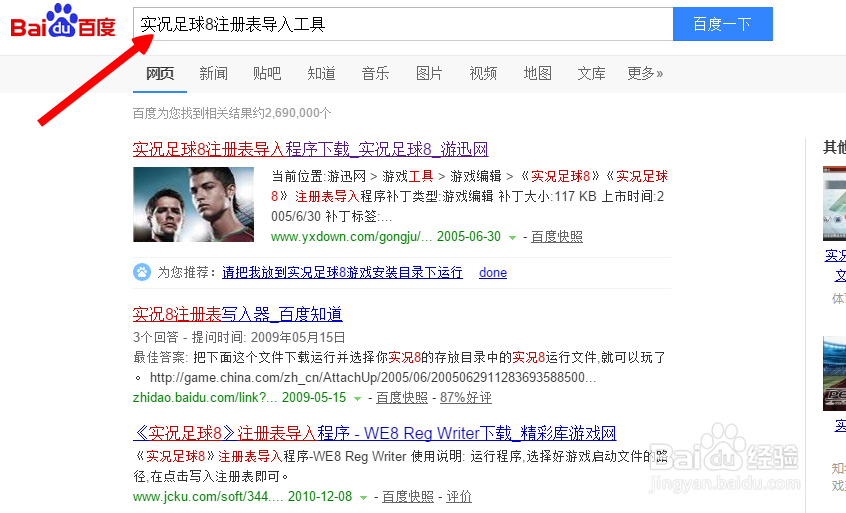The width and height of the screenshot is (846, 513).
Task: Click the search input field
Action: pos(403,24)
